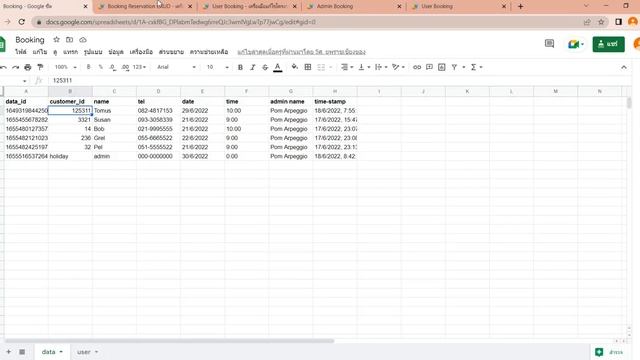Open the Google Meet call button
The image size is (640, 360).
click(x=576, y=44)
